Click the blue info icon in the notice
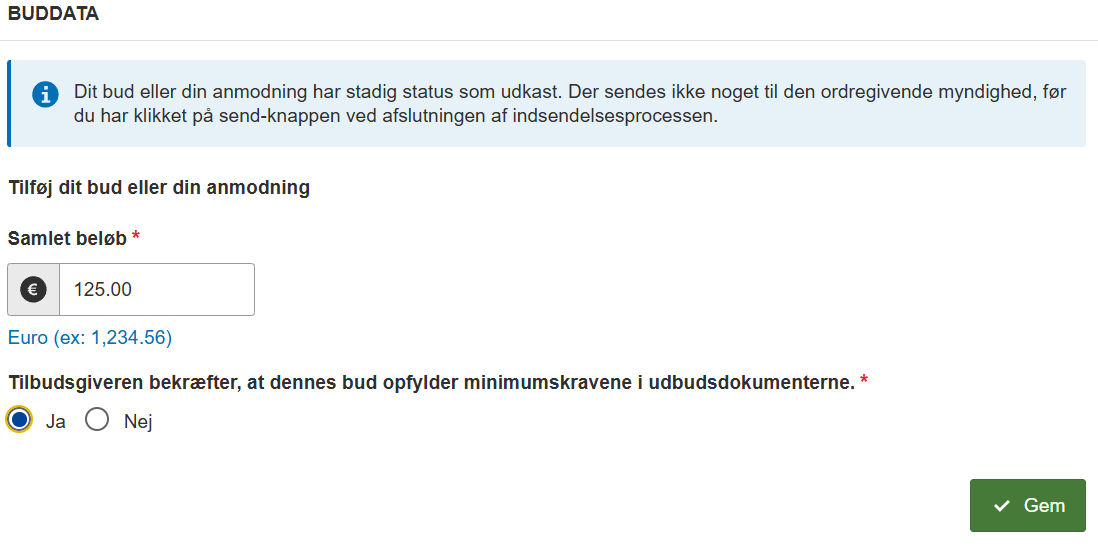 point(45,94)
